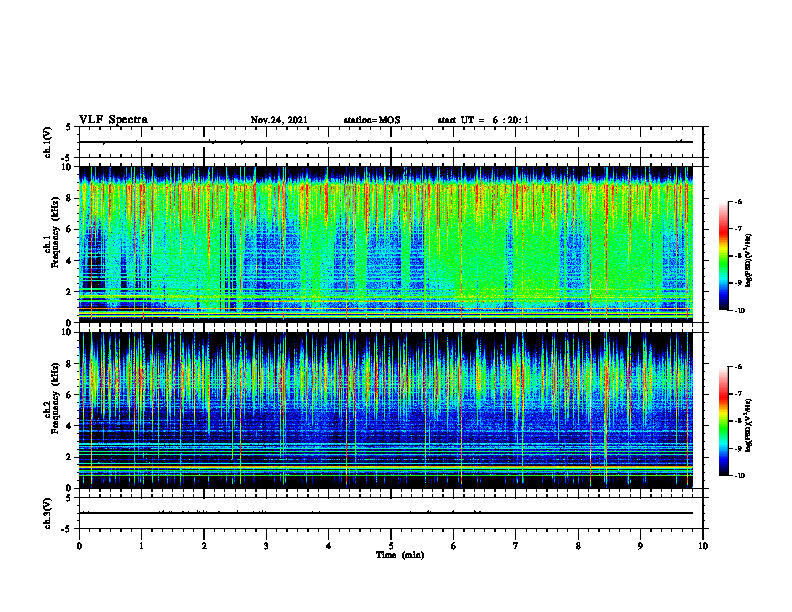Click tick label "10" on the Time axis
This screenshot has height=612, width=792.
coord(703,546)
